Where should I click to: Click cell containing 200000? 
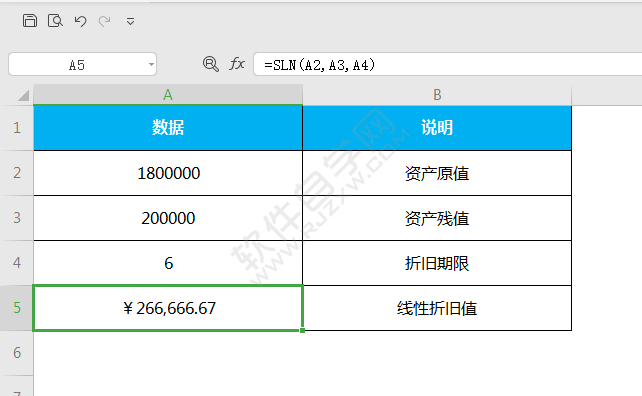click(168, 218)
